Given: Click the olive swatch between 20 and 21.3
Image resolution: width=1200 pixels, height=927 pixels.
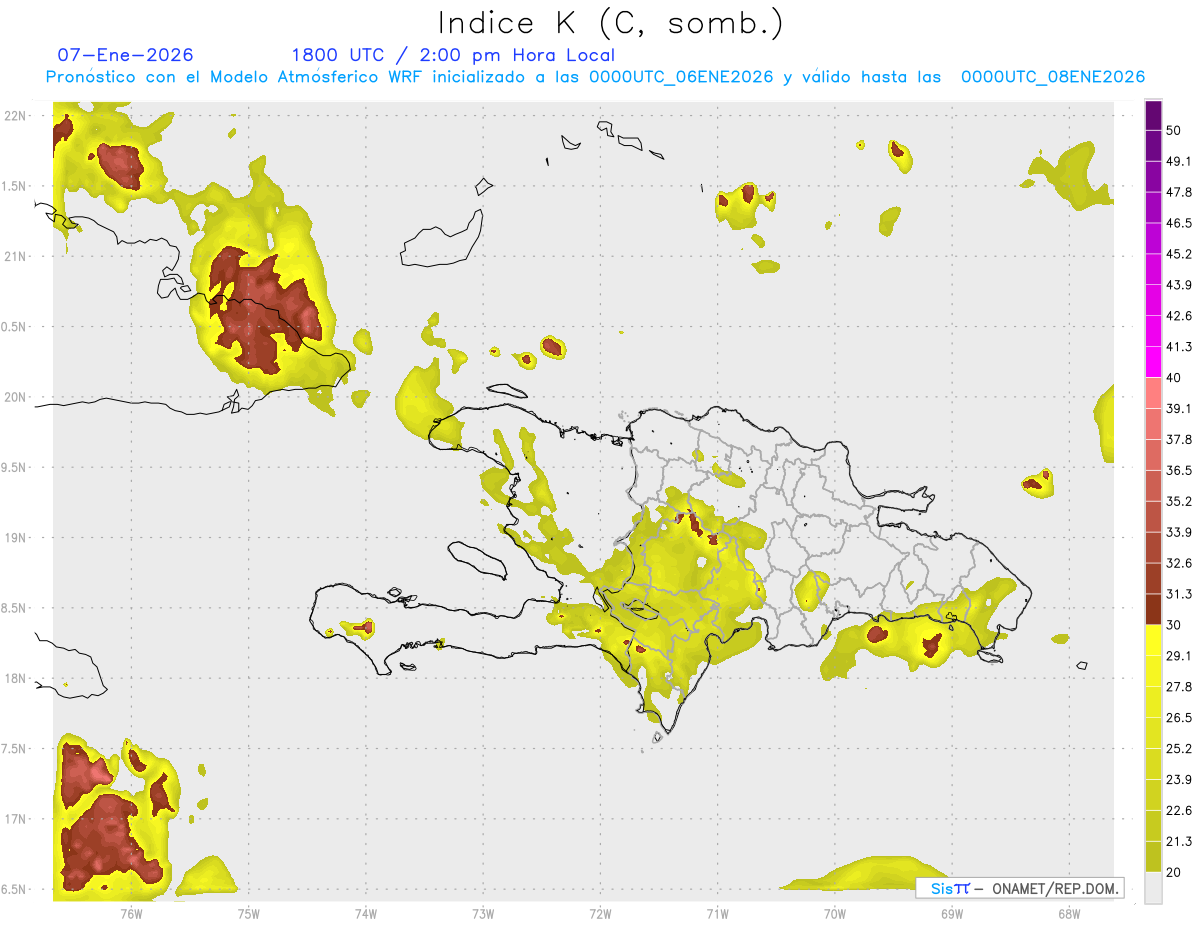Looking at the screenshot, I should point(1153,856).
